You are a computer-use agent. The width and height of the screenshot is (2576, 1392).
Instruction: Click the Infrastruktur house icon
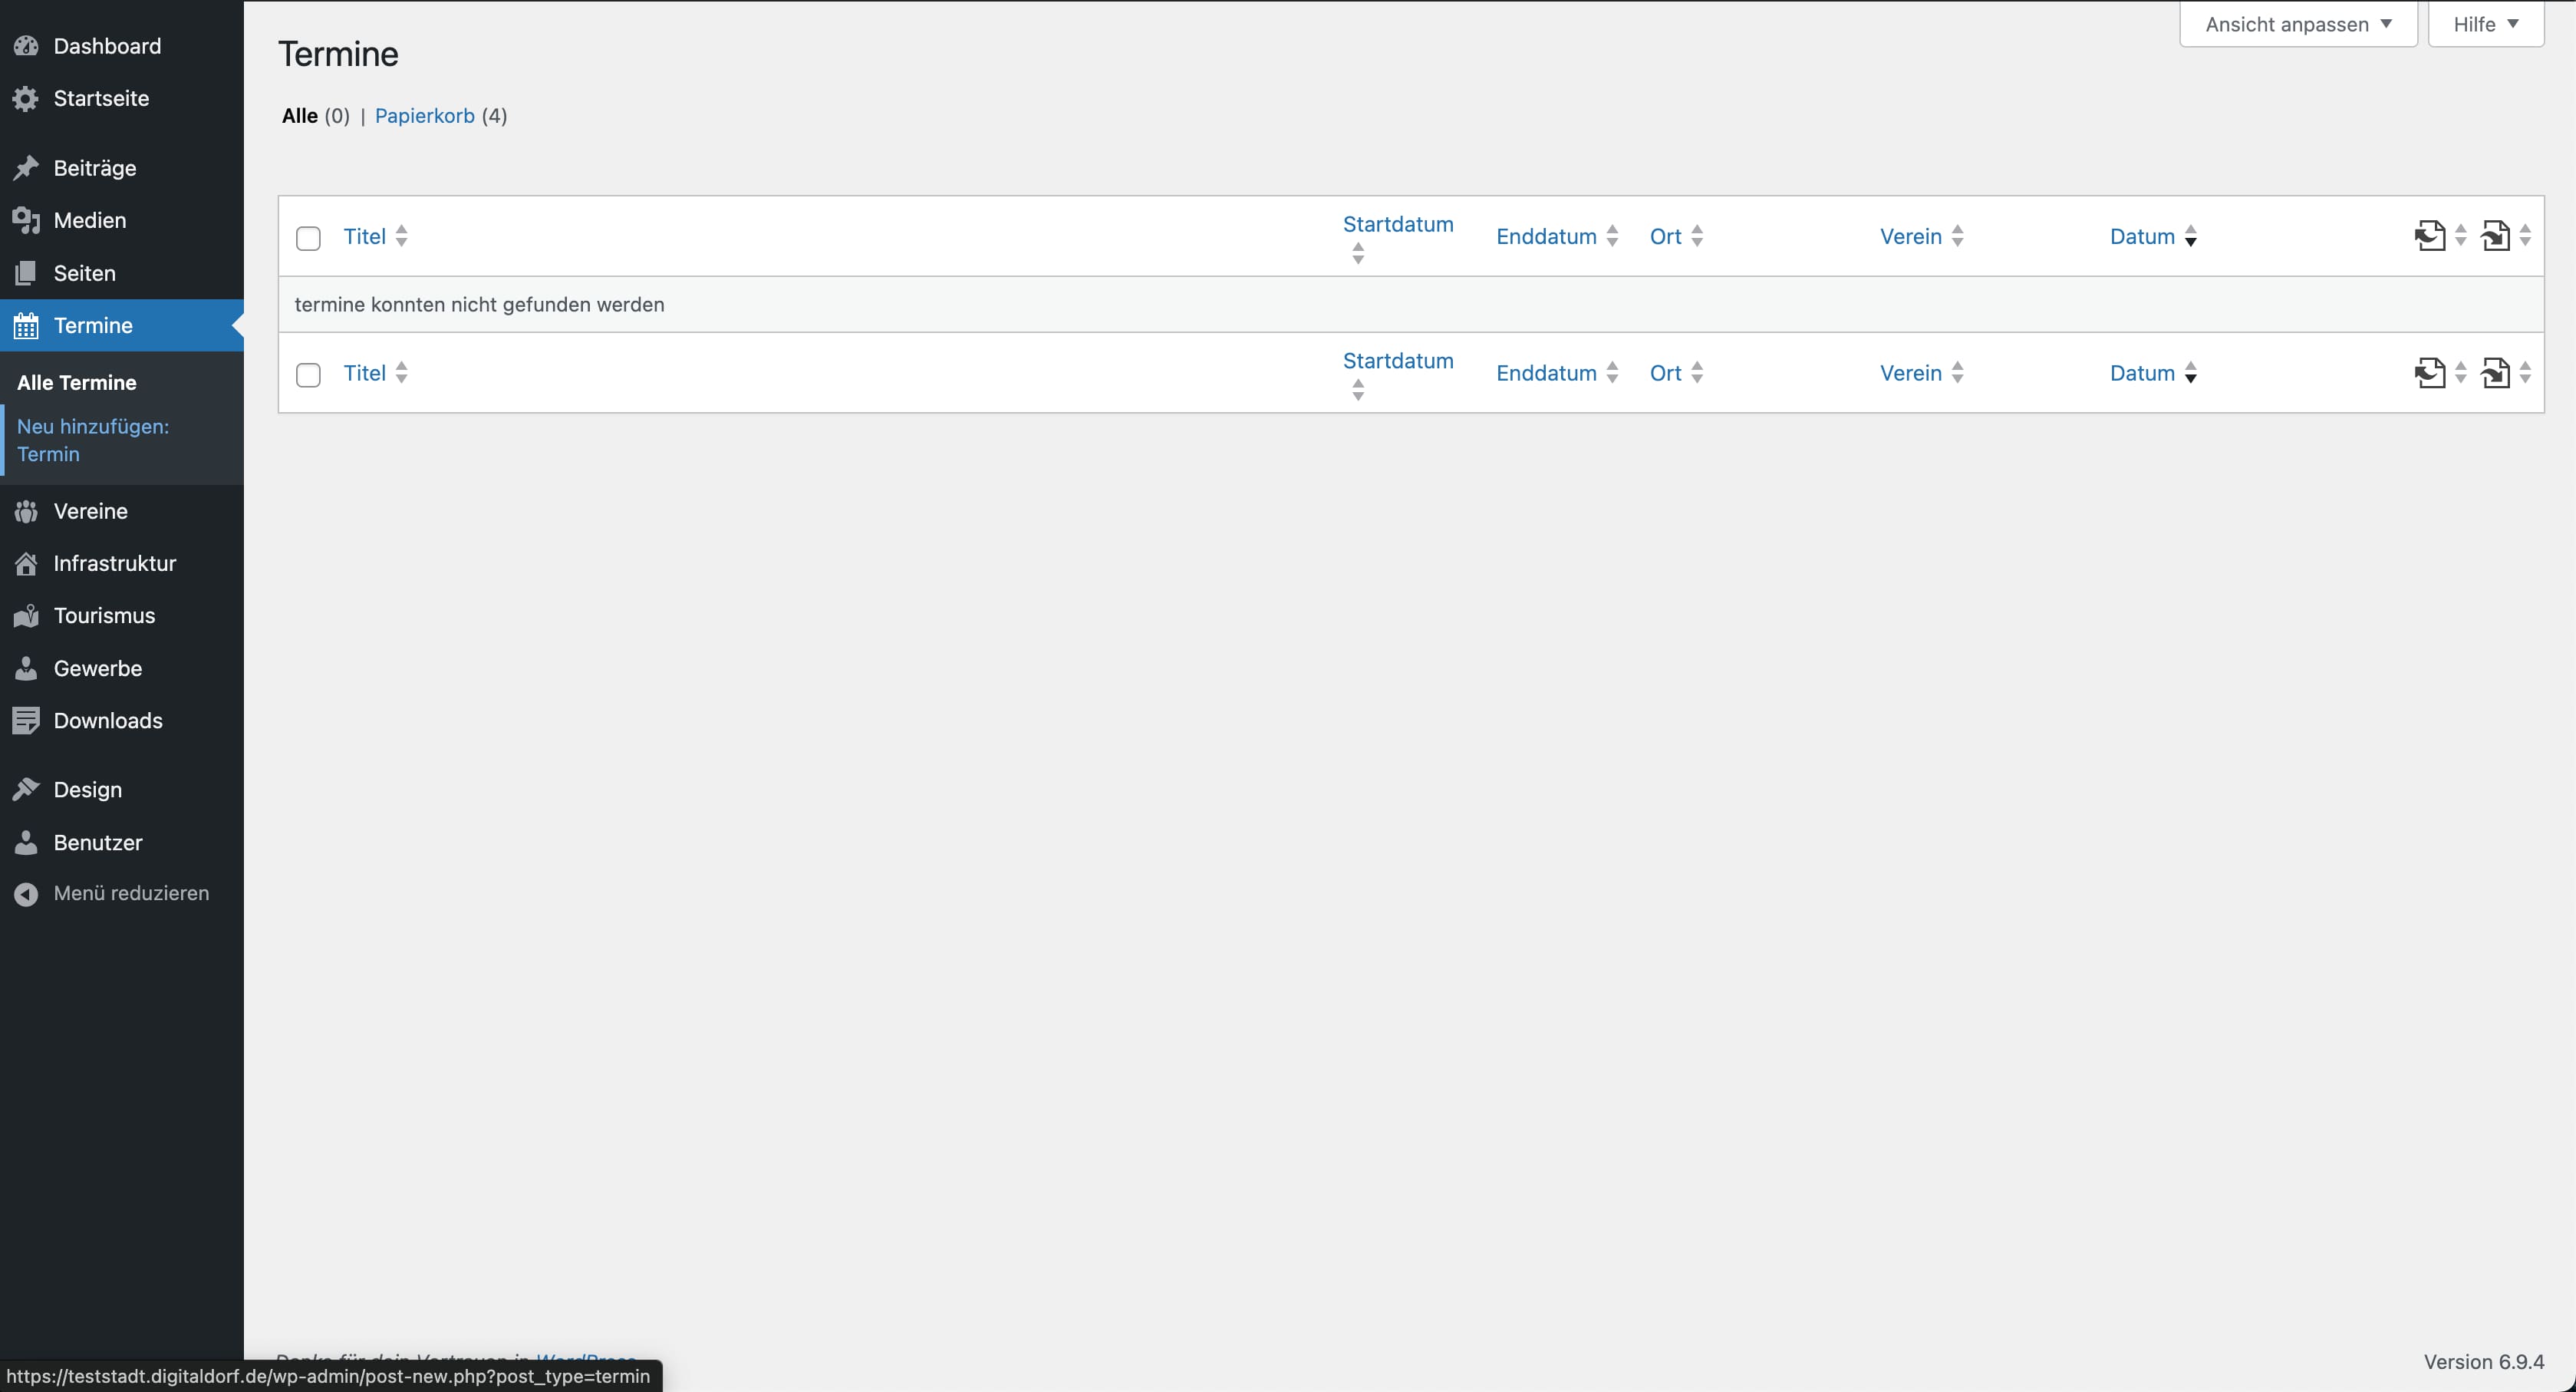coord(26,563)
